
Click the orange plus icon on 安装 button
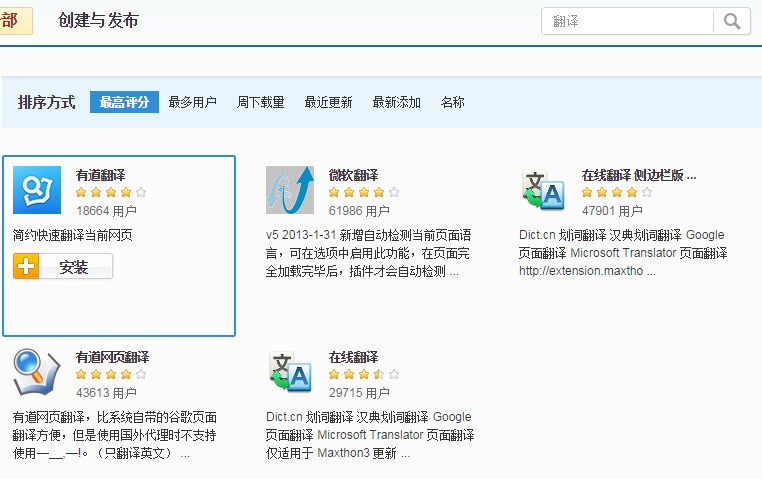26,266
